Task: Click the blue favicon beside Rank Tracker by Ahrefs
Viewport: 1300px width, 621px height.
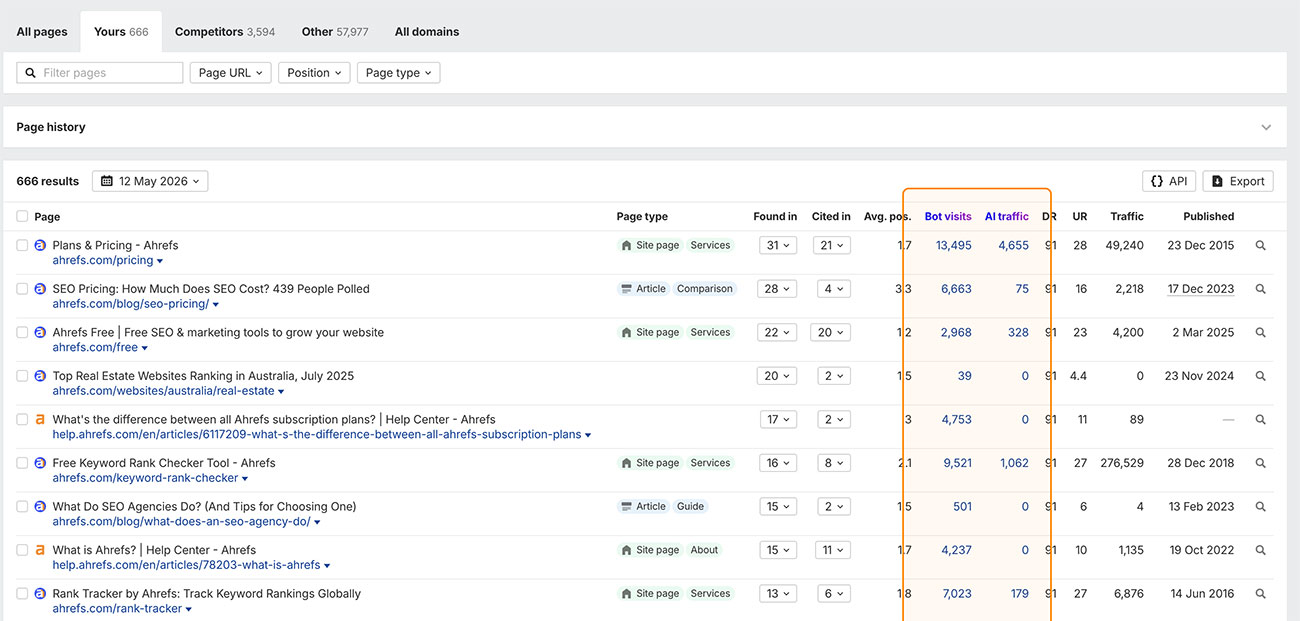Action: point(40,594)
